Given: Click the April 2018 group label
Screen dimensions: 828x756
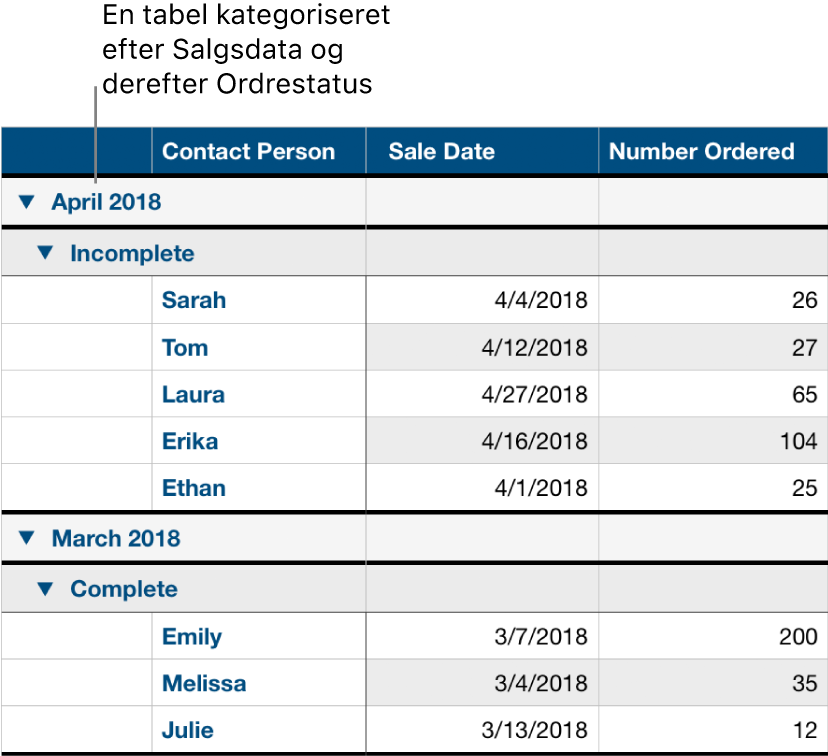Looking at the screenshot, I should 106,203.
